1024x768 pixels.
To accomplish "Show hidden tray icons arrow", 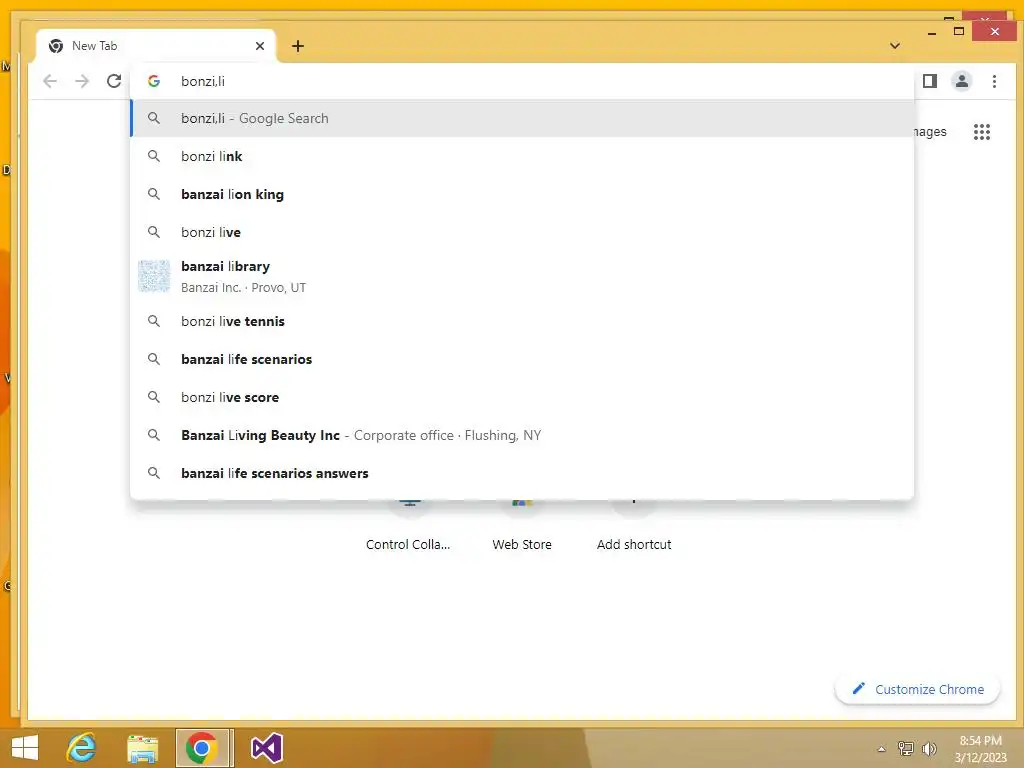I will click(x=881, y=749).
